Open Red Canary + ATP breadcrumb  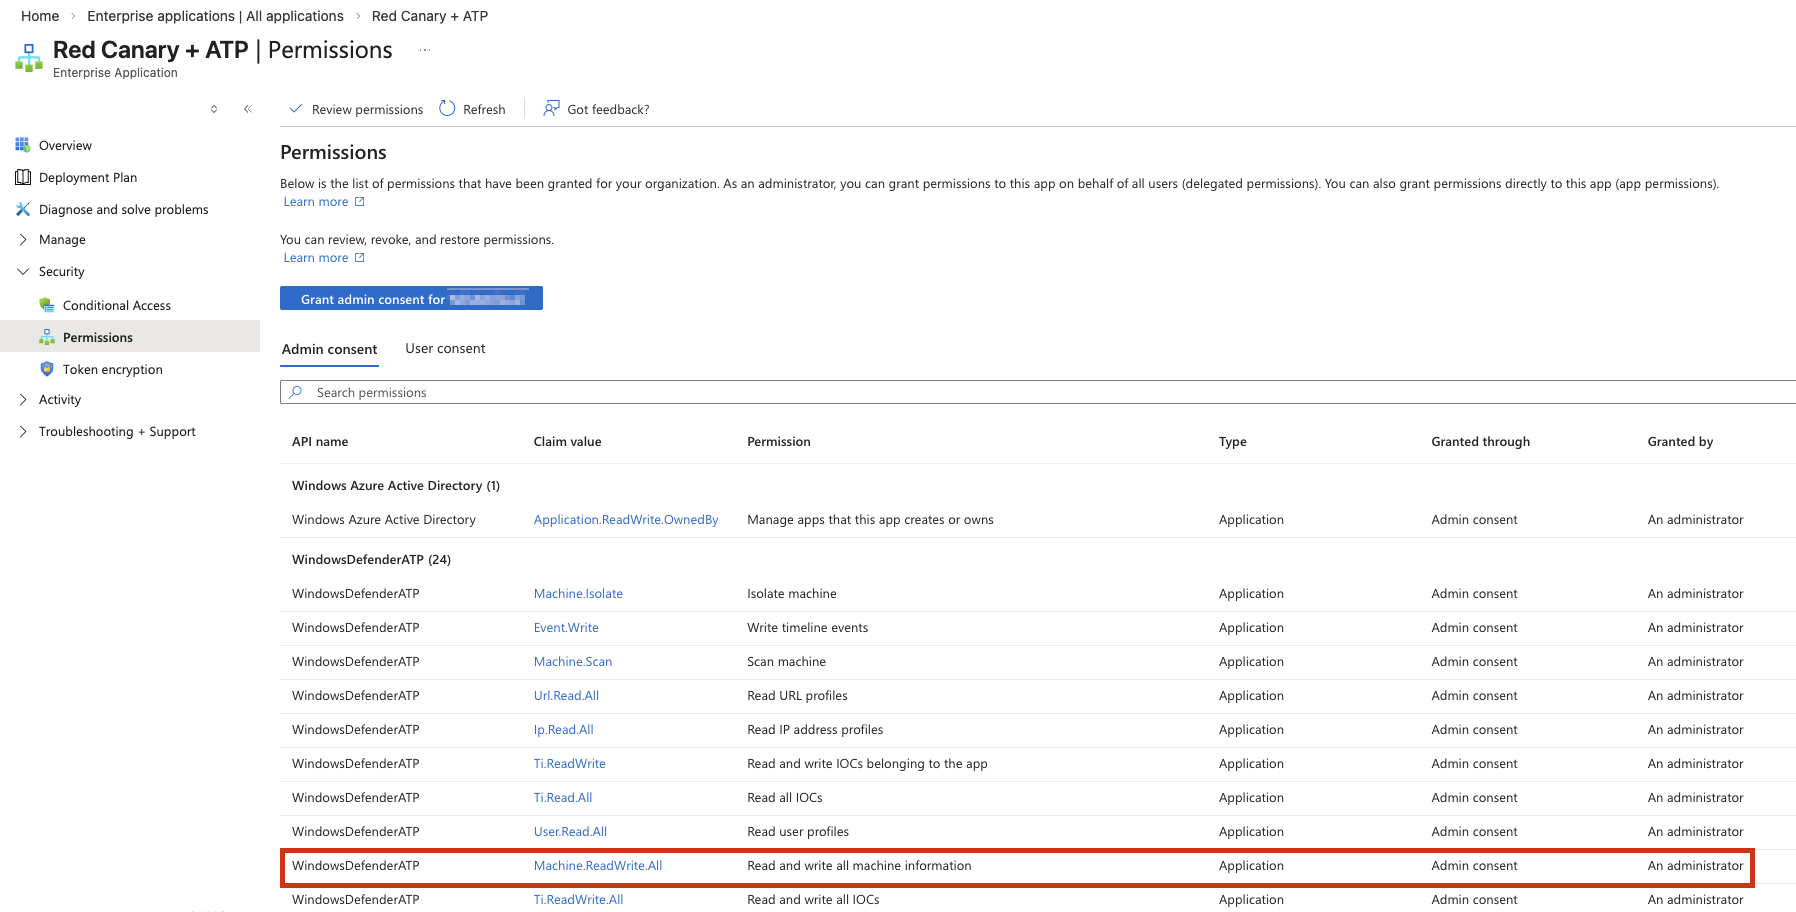(430, 16)
